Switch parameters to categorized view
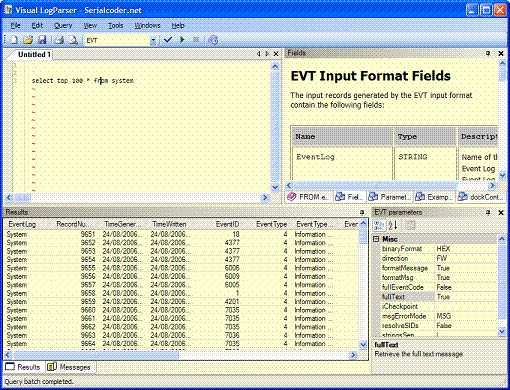The width and height of the screenshot is (510, 390). (379, 225)
